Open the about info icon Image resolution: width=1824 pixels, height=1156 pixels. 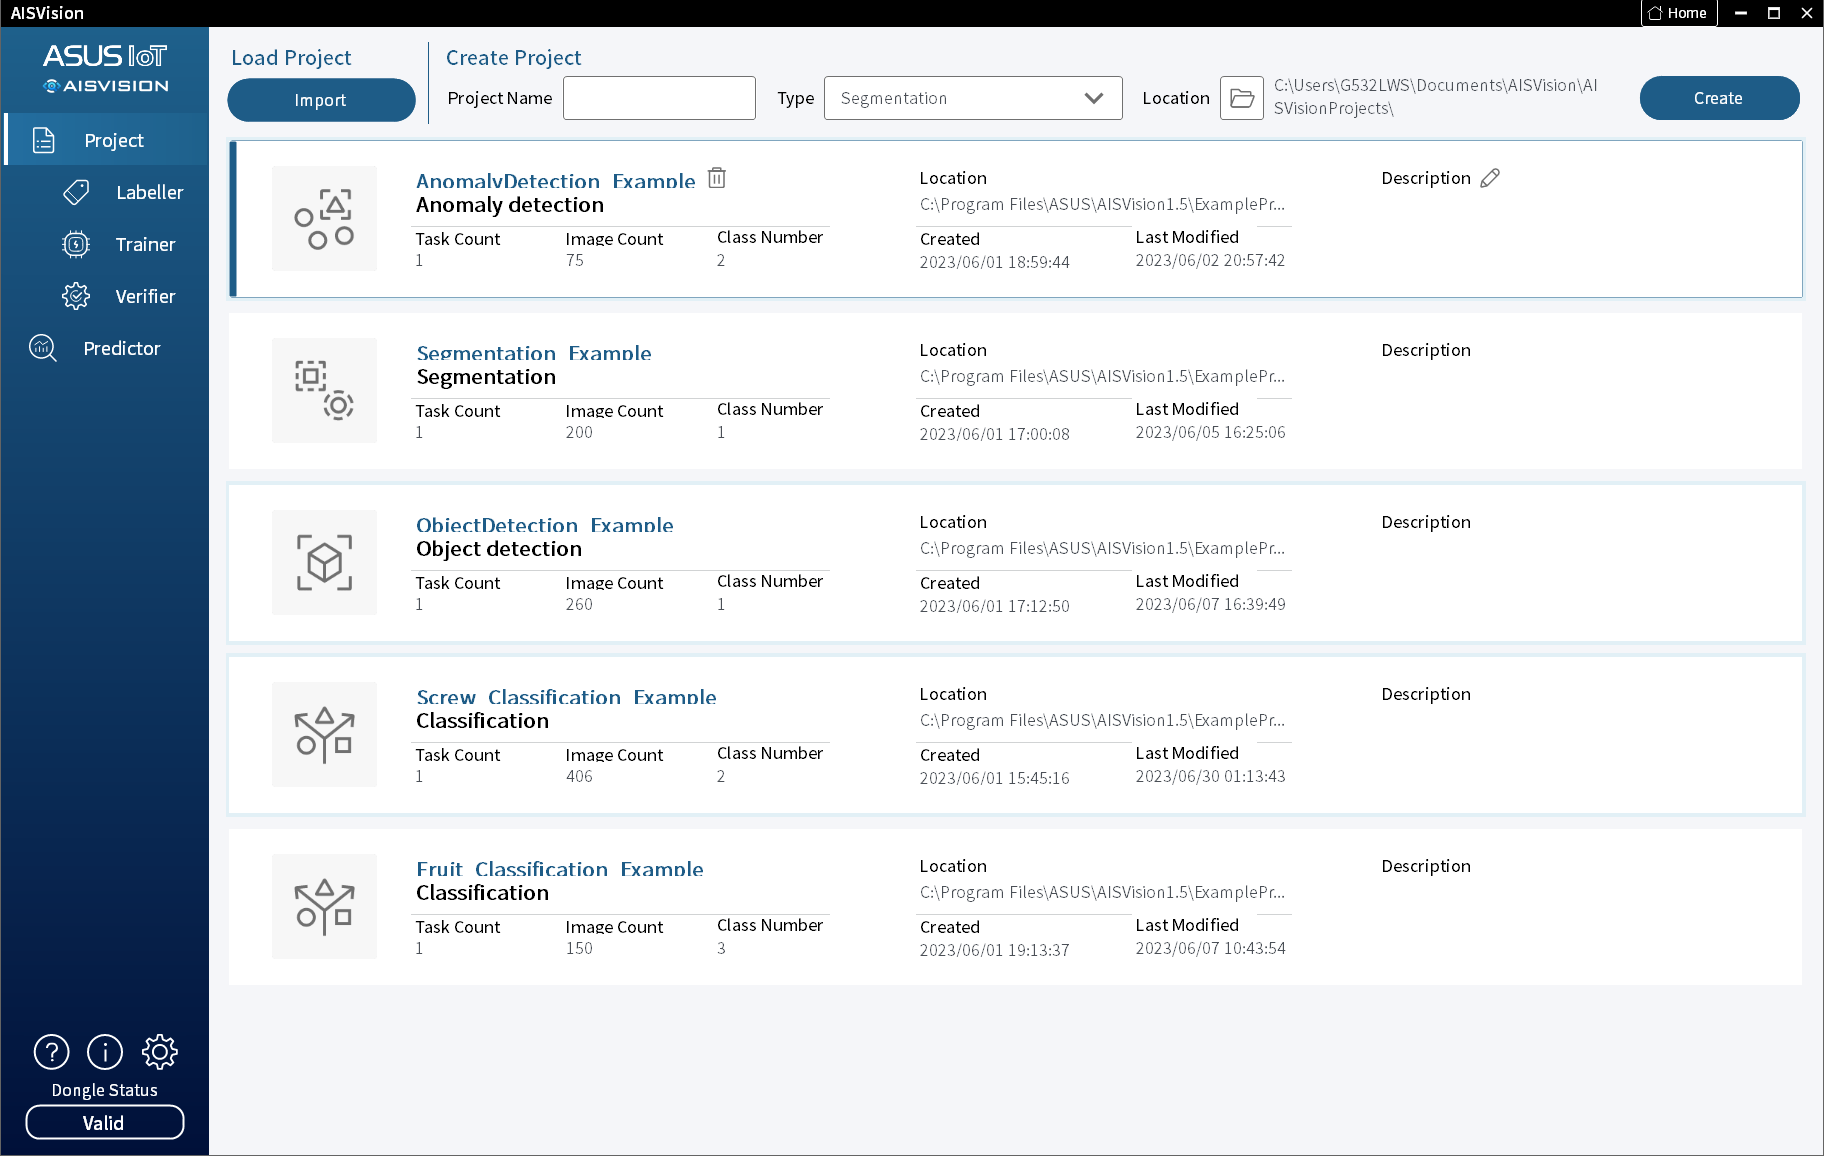point(105,1051)
